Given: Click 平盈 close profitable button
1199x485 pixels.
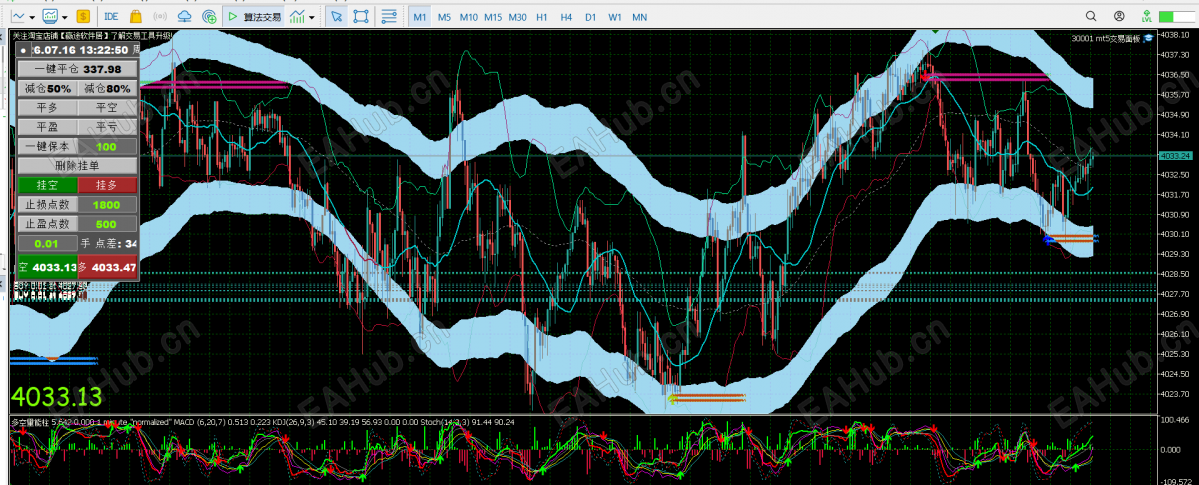Looking at the screenshot, I should (x=47, y=127).
